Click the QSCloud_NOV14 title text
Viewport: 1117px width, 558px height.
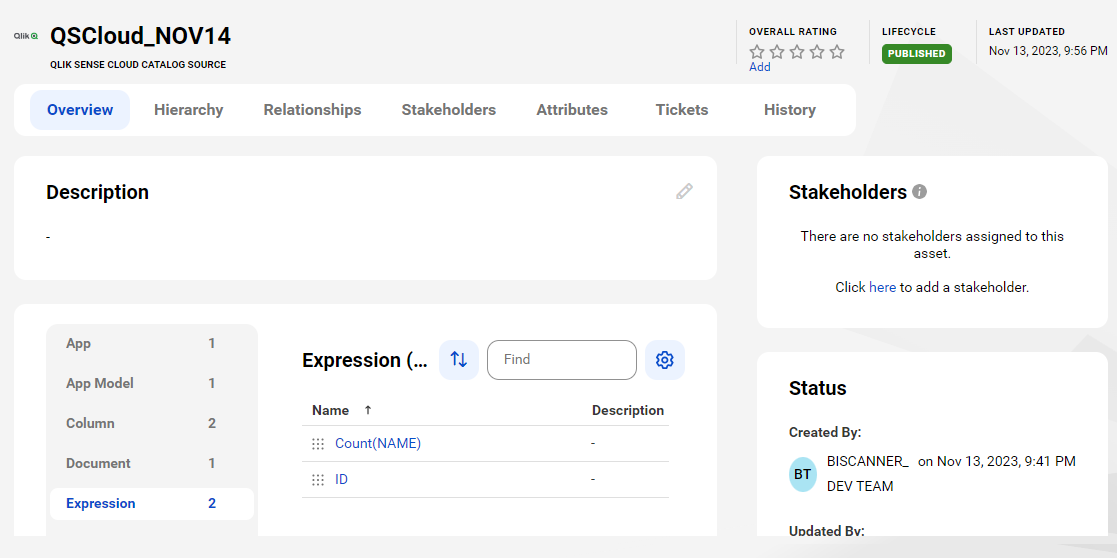pyautogui.click(x=140, y=36)
